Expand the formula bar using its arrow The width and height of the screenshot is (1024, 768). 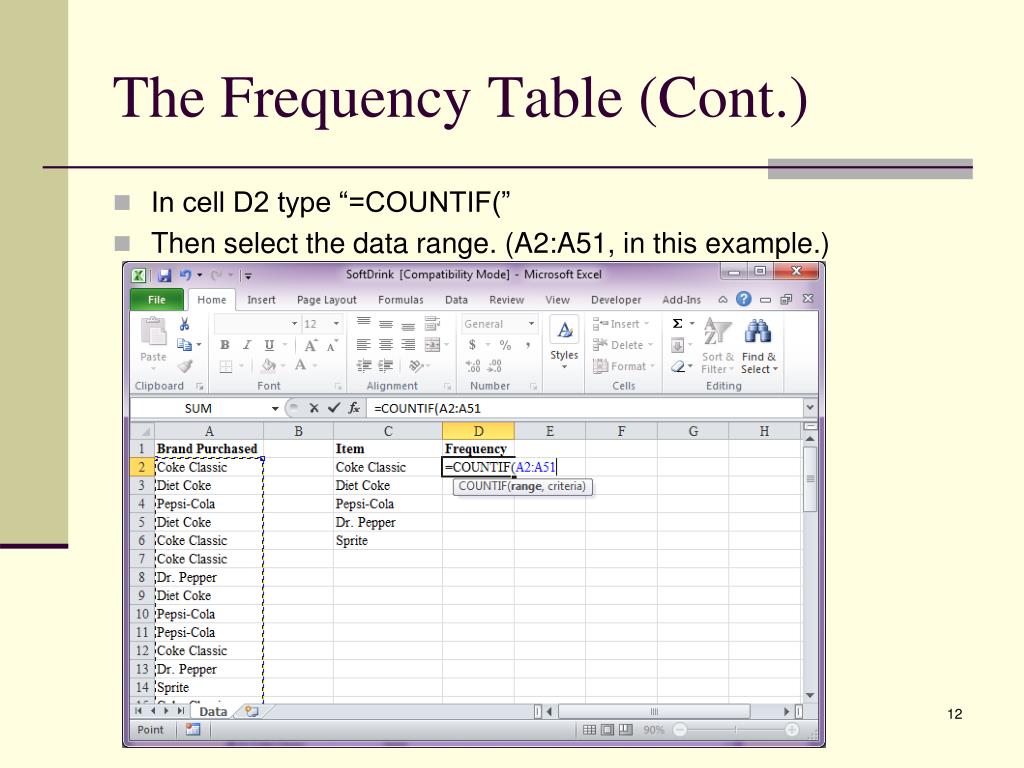[x=810, y=408]
